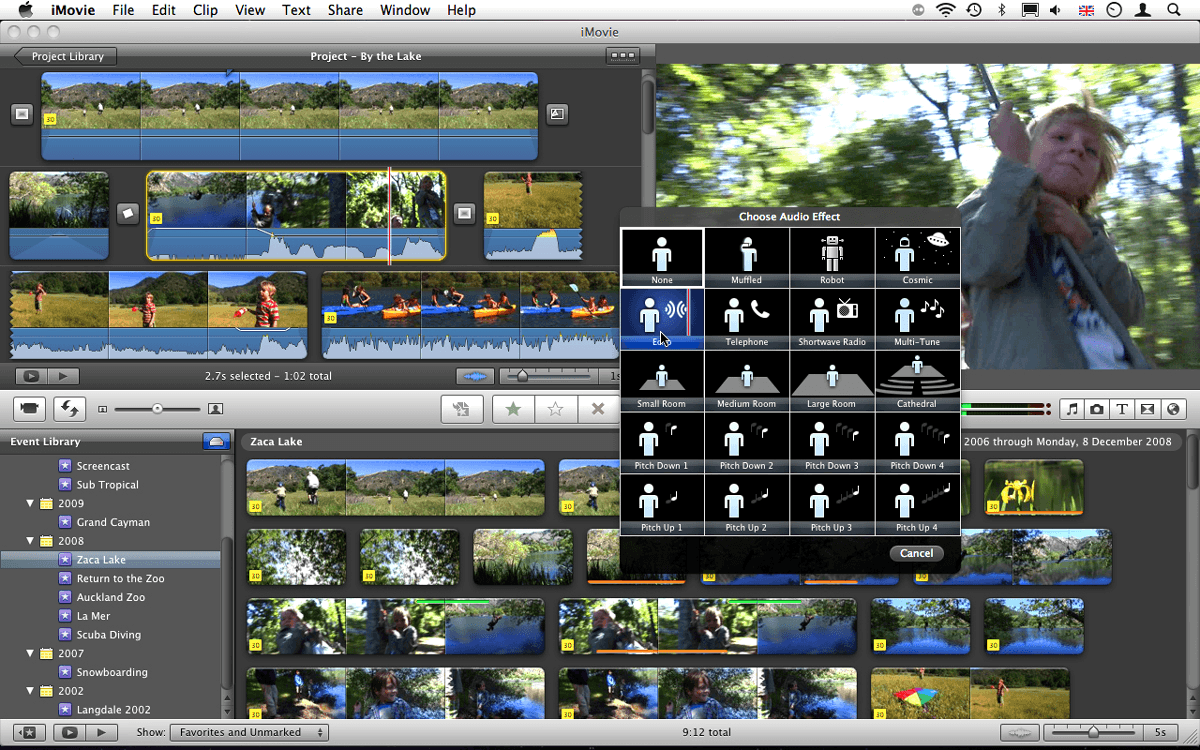Select the Robot audio effect

832,258
